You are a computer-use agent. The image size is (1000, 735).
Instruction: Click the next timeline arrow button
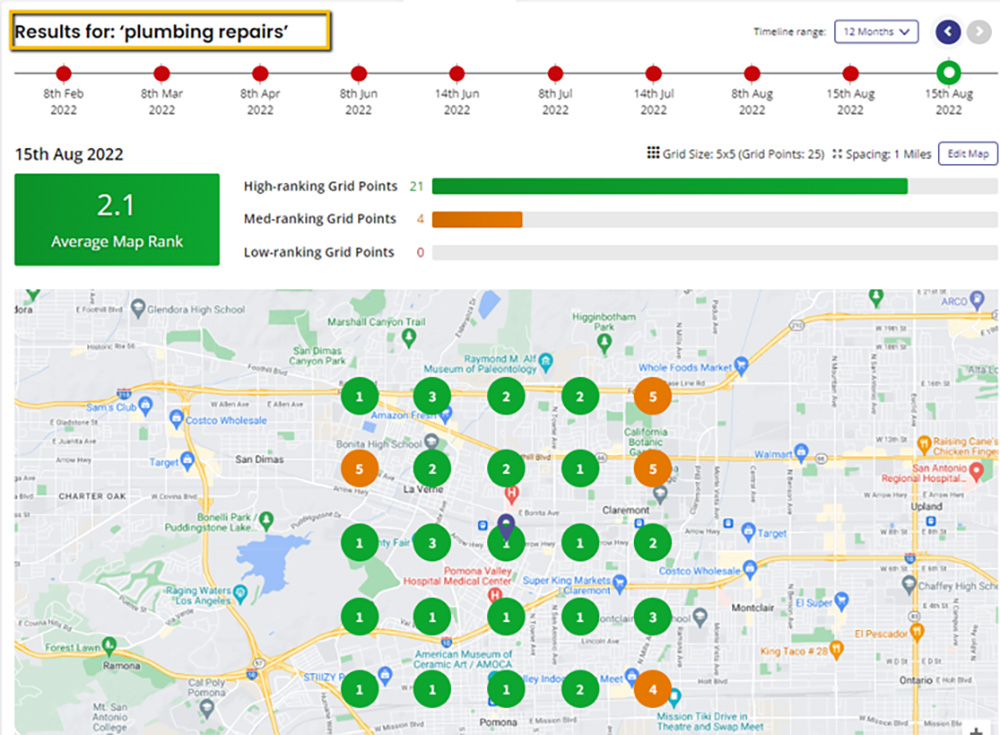978,32
